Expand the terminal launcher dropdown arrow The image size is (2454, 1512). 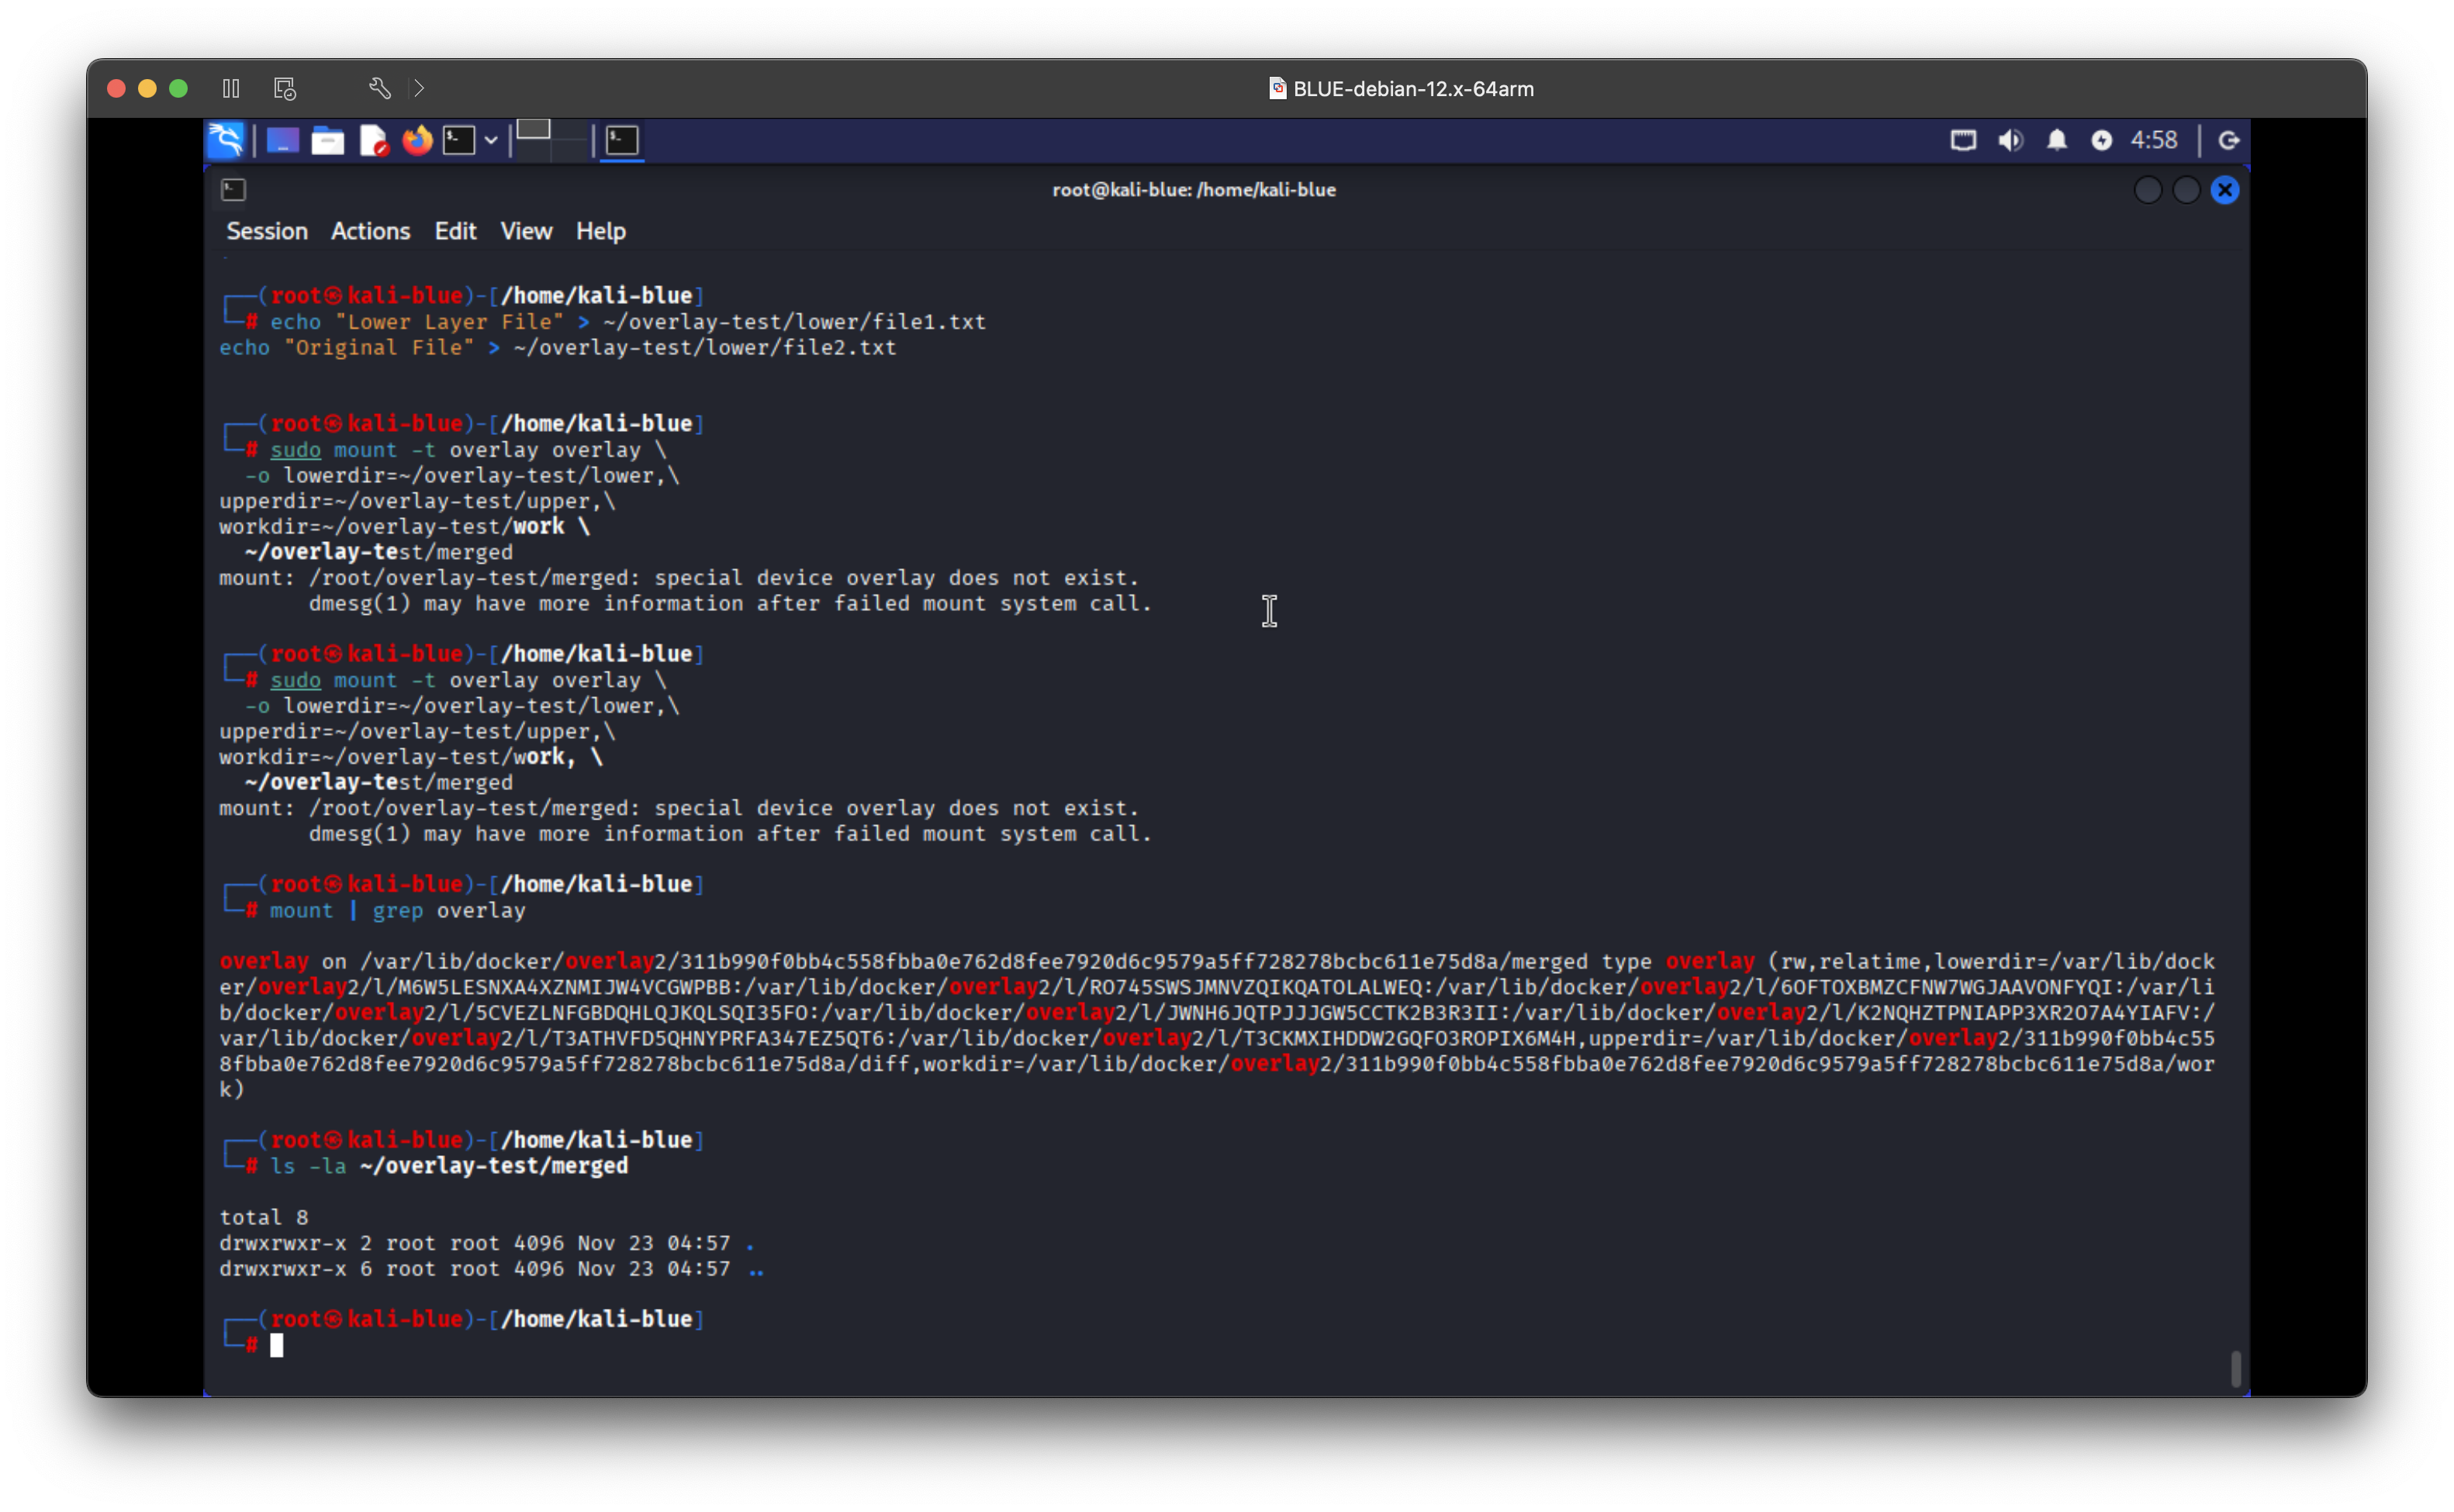tap(491, 140)
